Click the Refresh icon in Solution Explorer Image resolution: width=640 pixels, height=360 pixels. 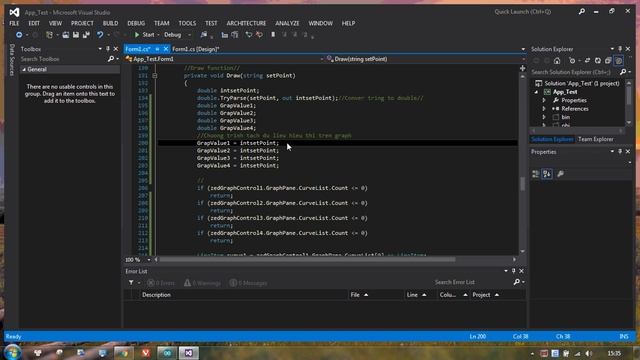pos(598,61)
